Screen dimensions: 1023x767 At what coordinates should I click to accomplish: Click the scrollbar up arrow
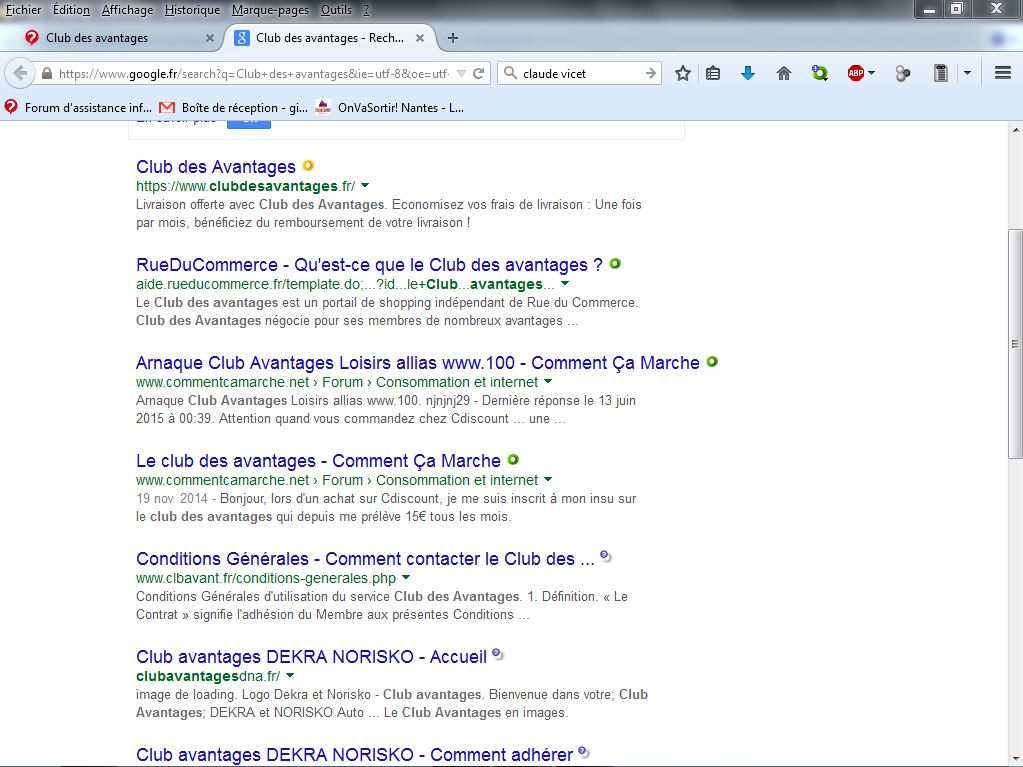pyautogui.click(x=1015, y=129)
